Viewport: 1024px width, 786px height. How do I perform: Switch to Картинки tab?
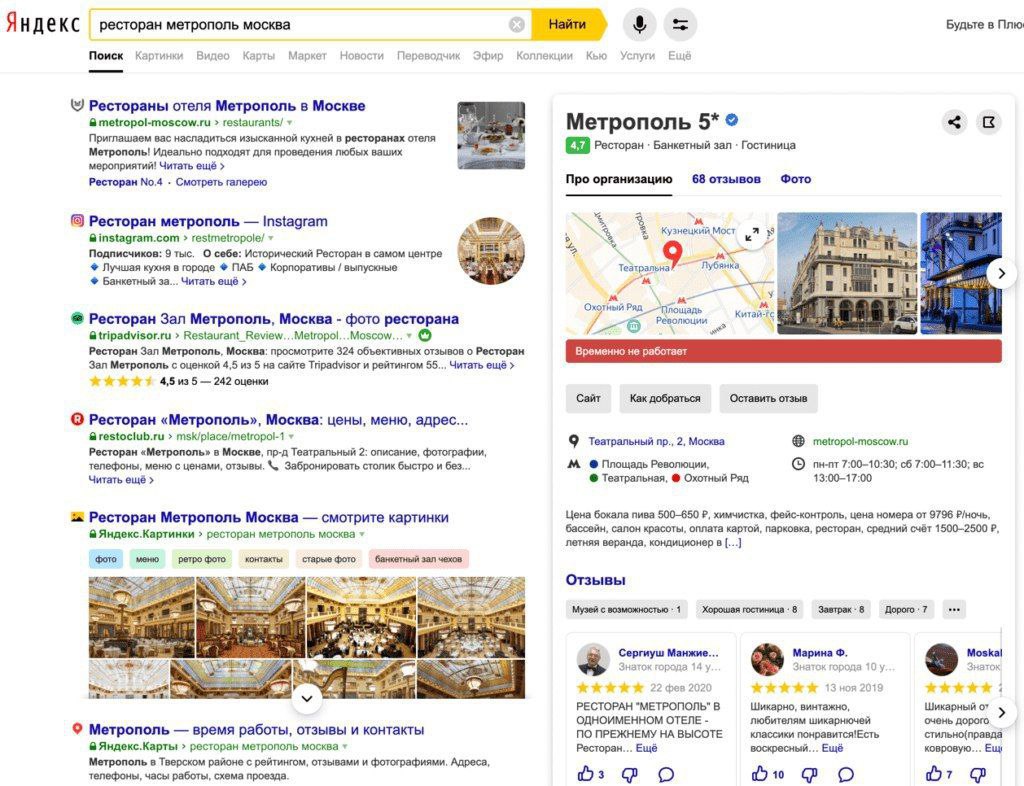(159, 56)
